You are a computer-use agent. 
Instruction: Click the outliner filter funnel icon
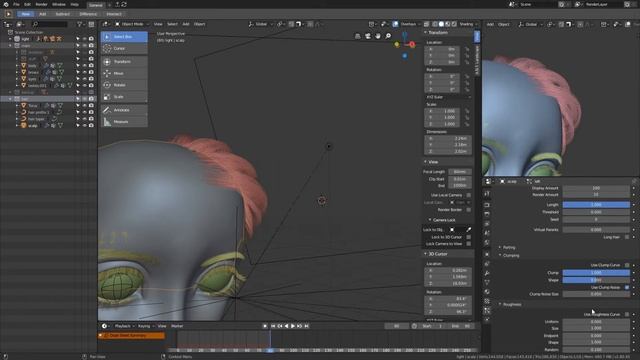pos(80,24)
